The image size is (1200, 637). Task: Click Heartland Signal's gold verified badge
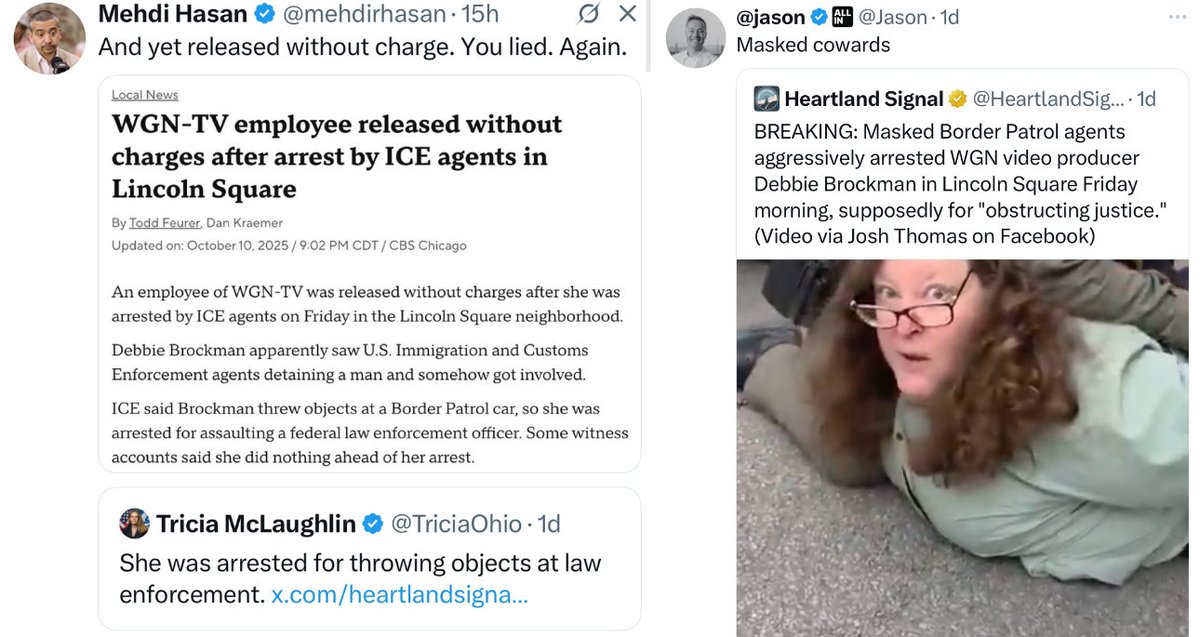957,98
